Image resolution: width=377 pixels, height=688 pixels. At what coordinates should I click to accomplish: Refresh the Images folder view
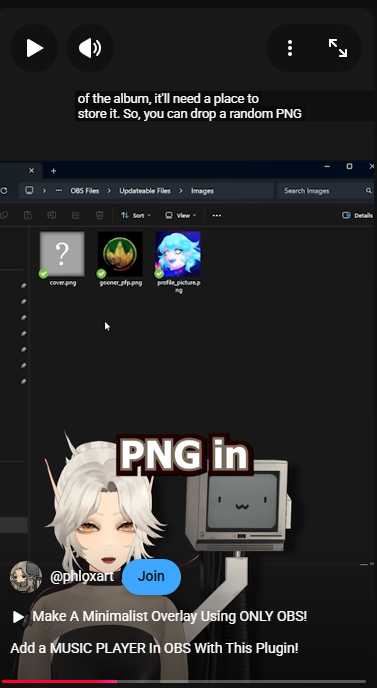coord(4,191)
